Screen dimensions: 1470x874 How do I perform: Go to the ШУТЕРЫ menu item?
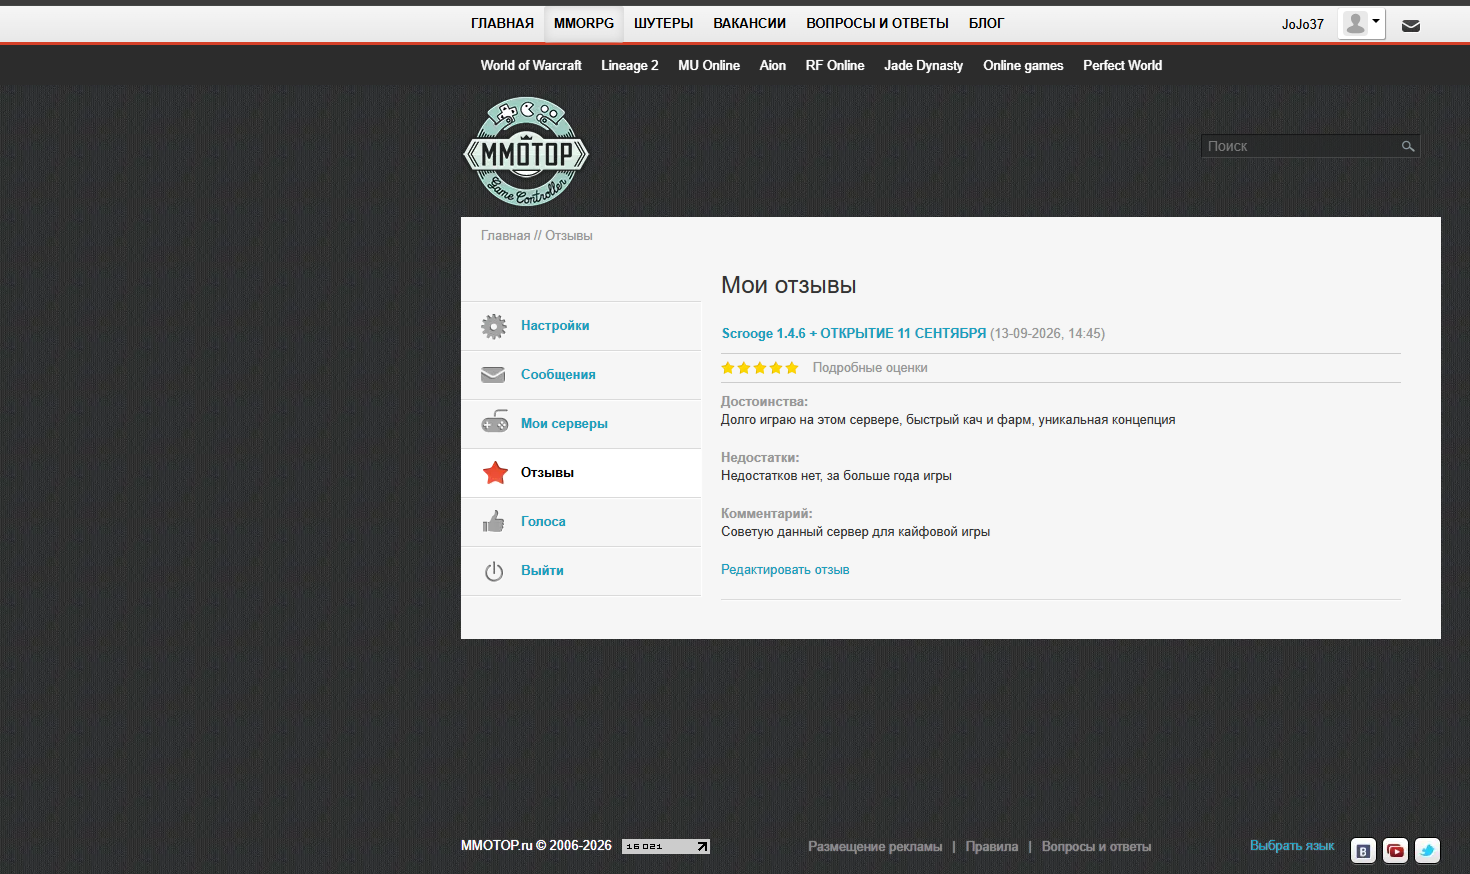point(663,23)
